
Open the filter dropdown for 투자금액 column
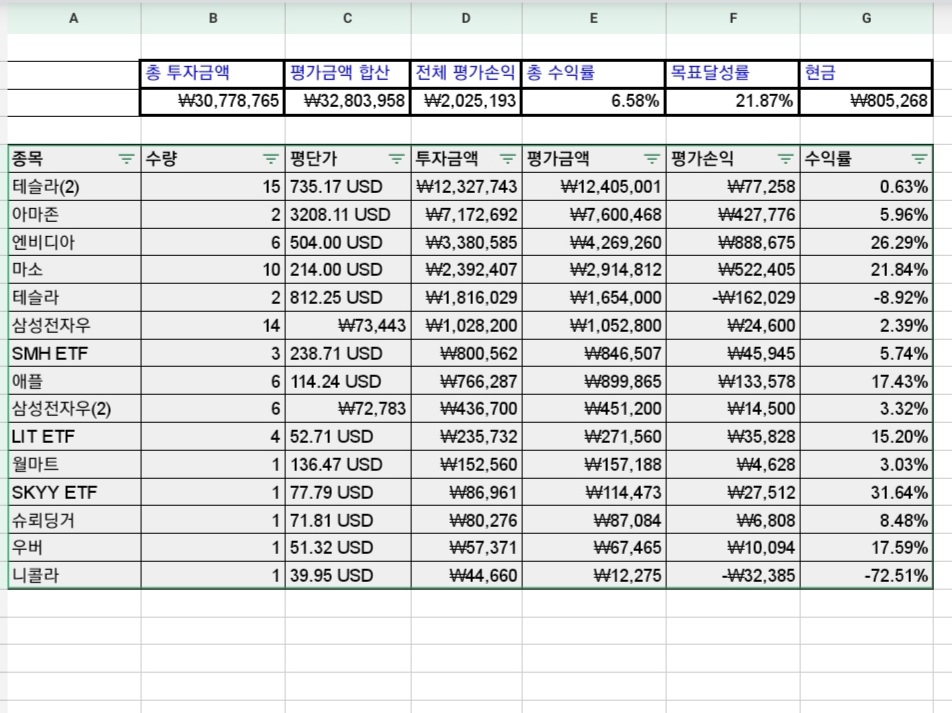click(x=507, y=159)
